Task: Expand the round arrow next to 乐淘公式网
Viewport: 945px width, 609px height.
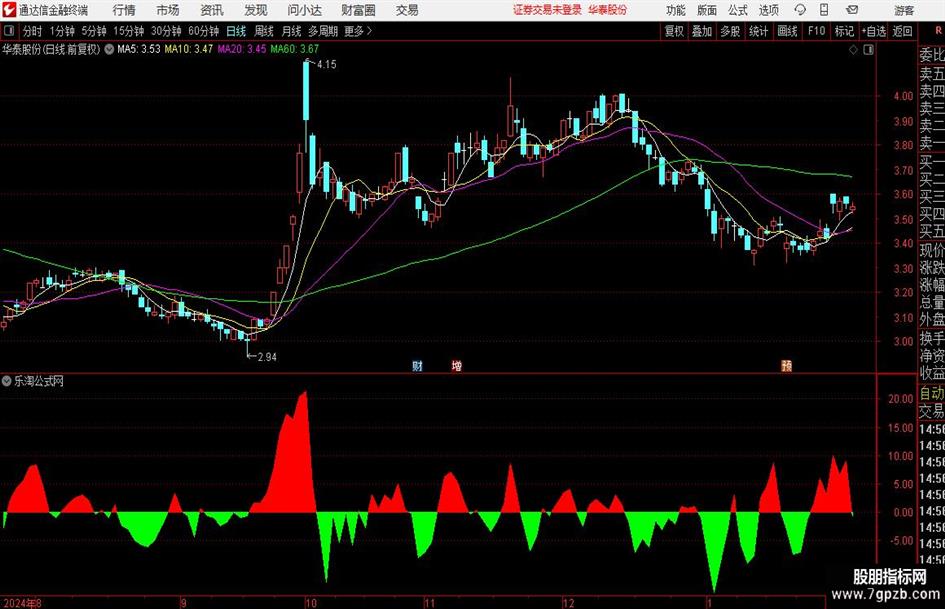Action: pos(7,381)
